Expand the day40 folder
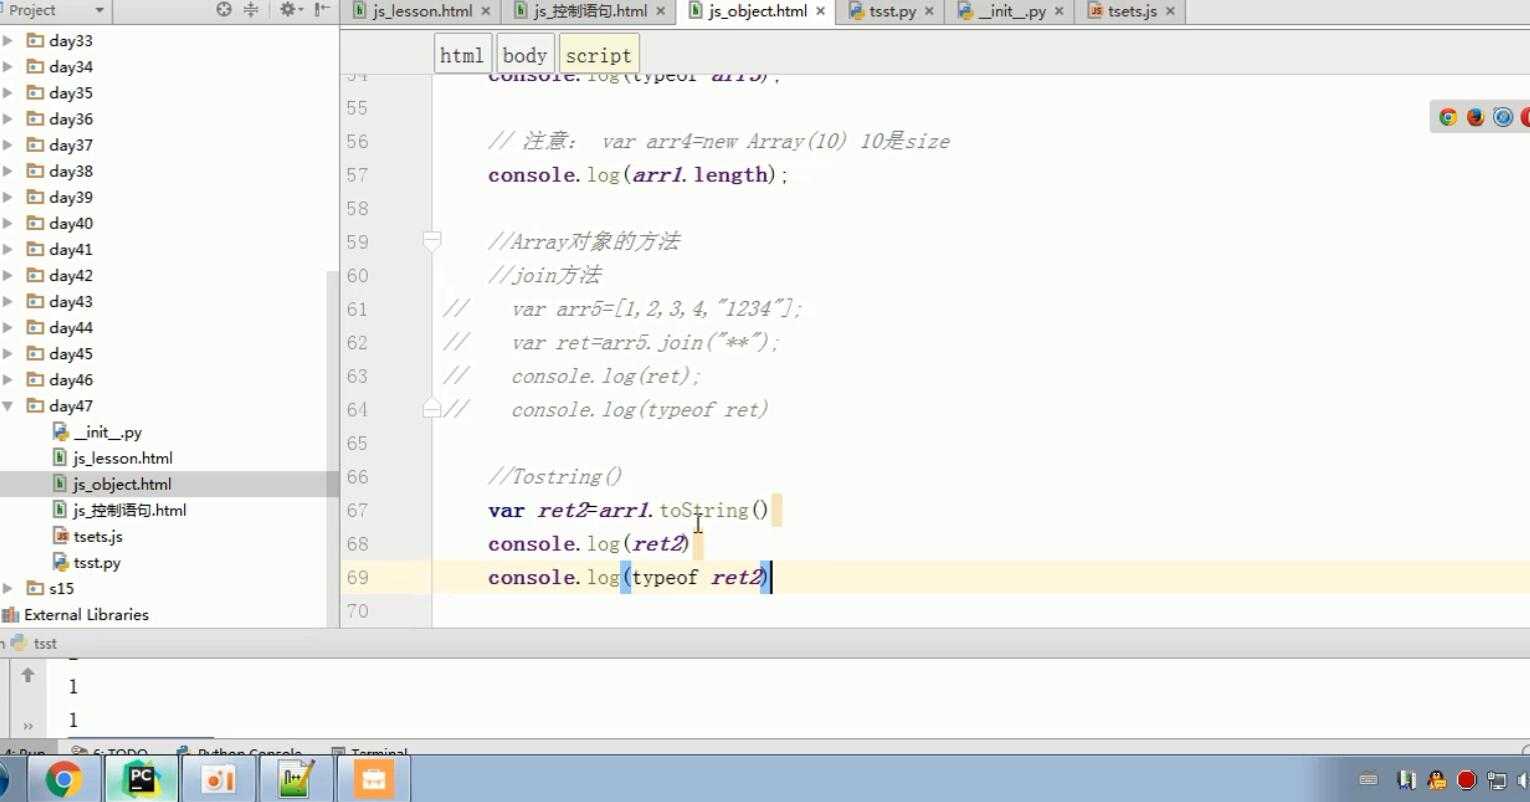1530x802 pixels. 8,223
